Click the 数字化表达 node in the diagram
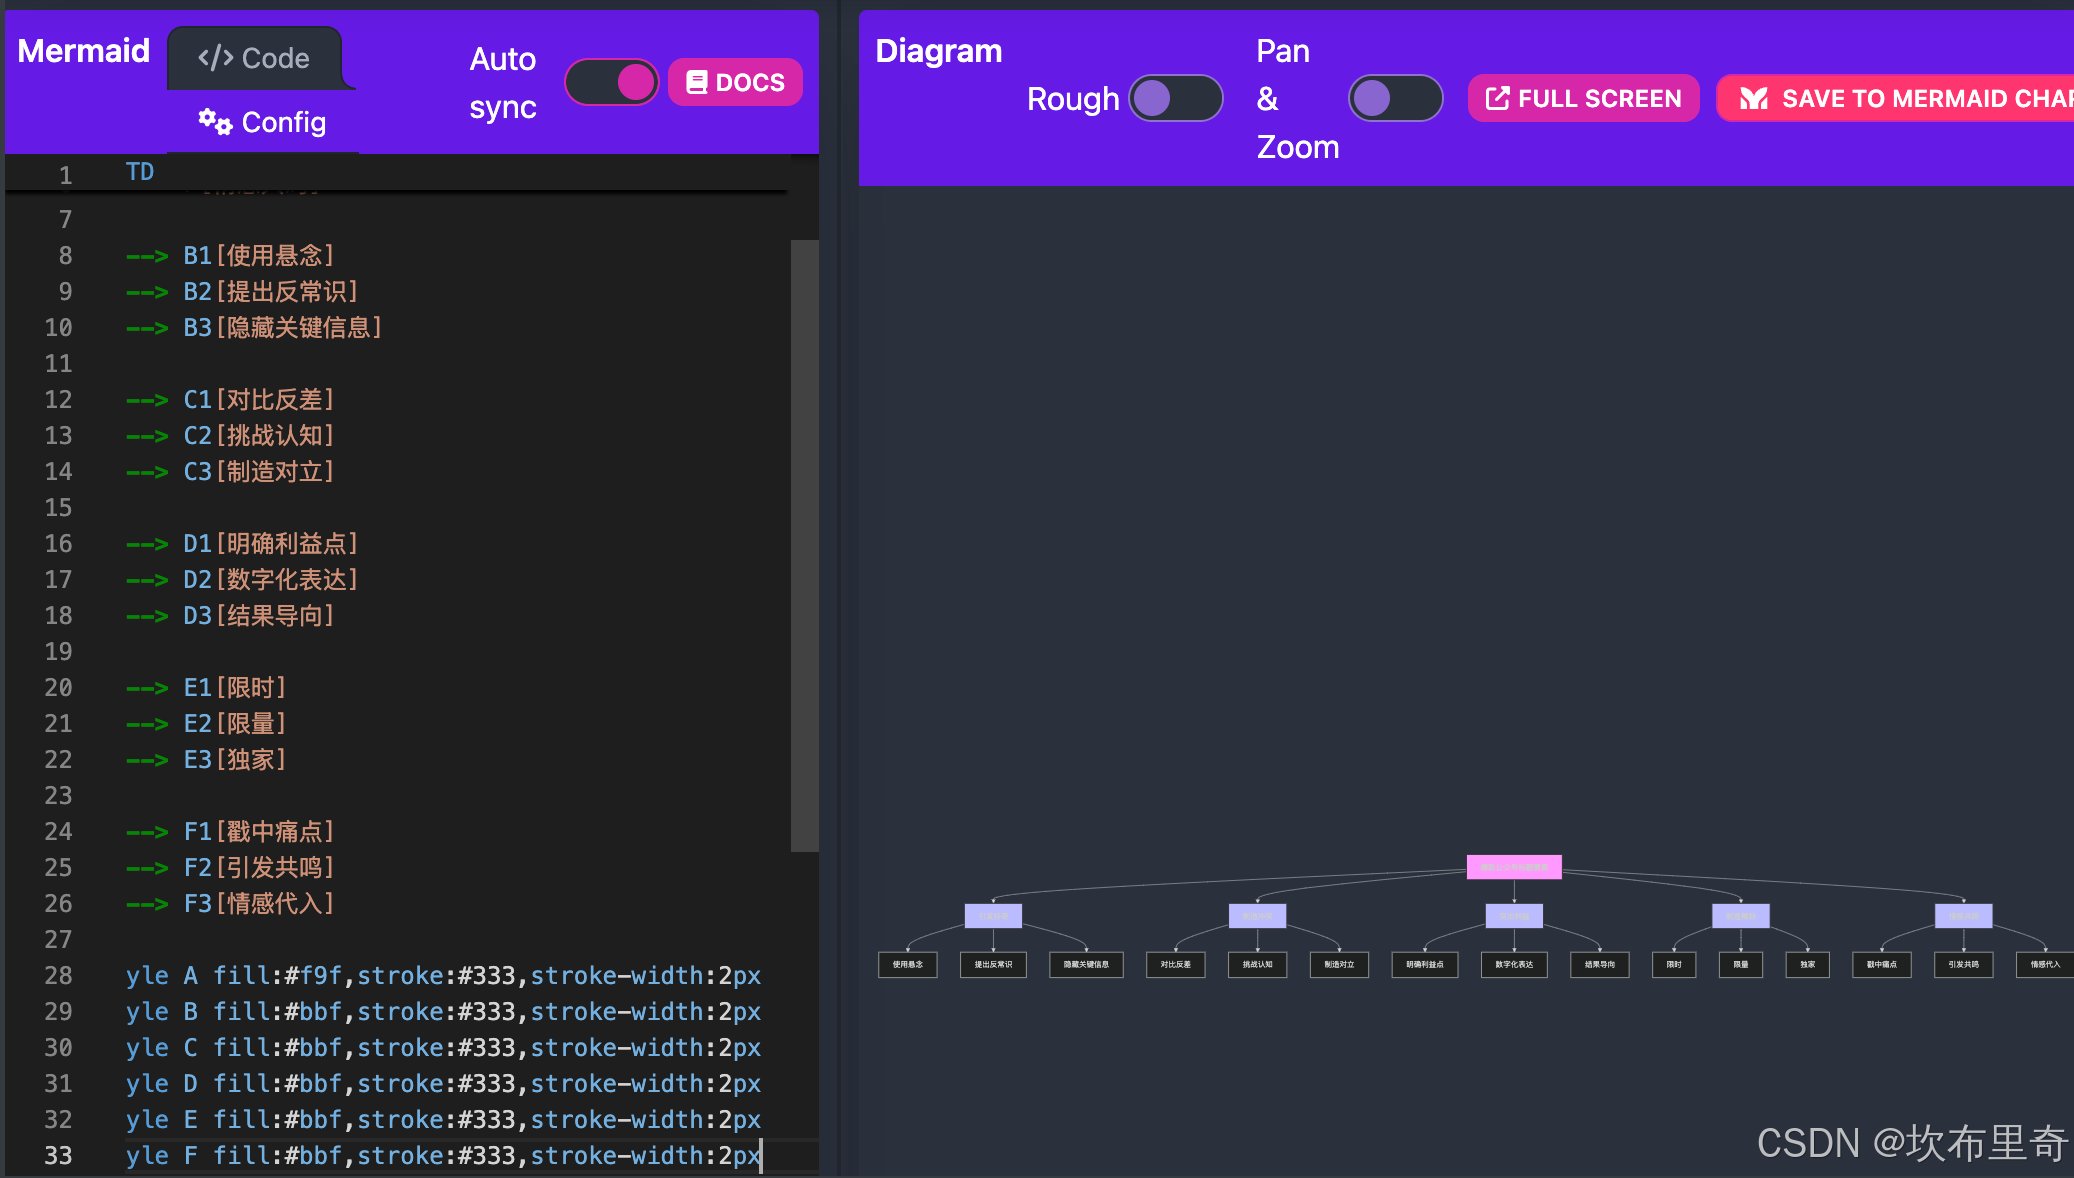 pyautogui.click(x=1513, y=965)
